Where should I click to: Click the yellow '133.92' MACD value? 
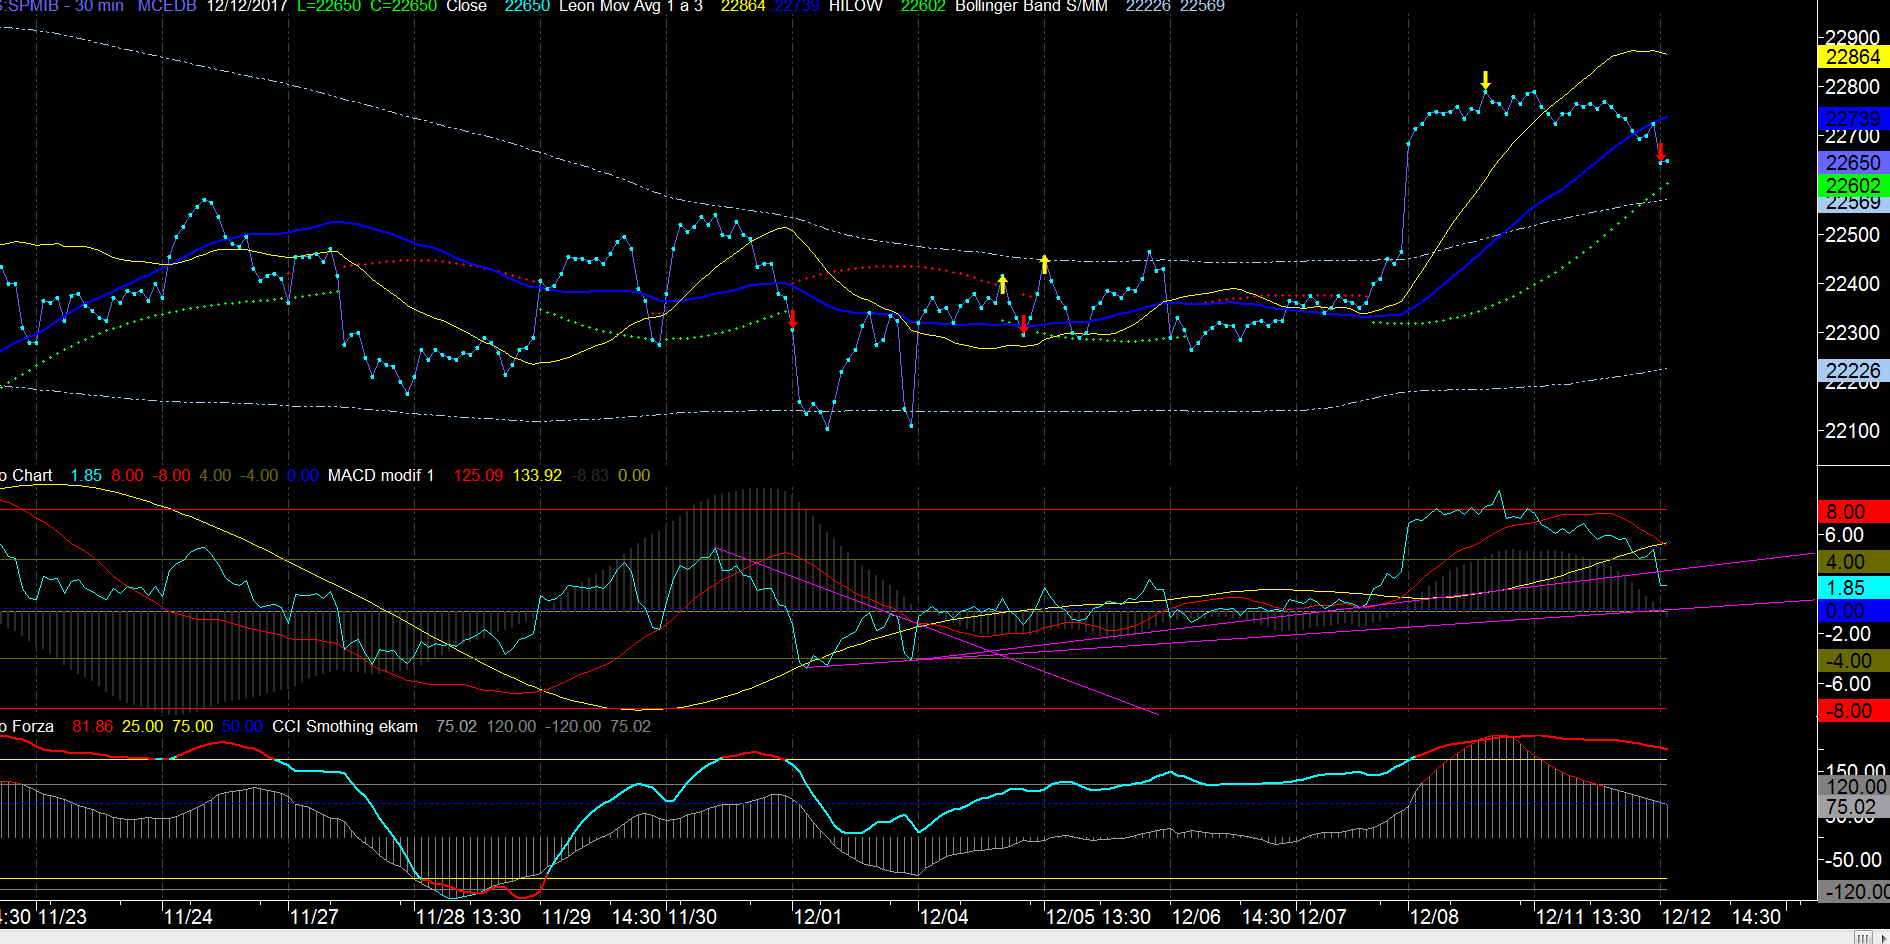coord(537,475)
